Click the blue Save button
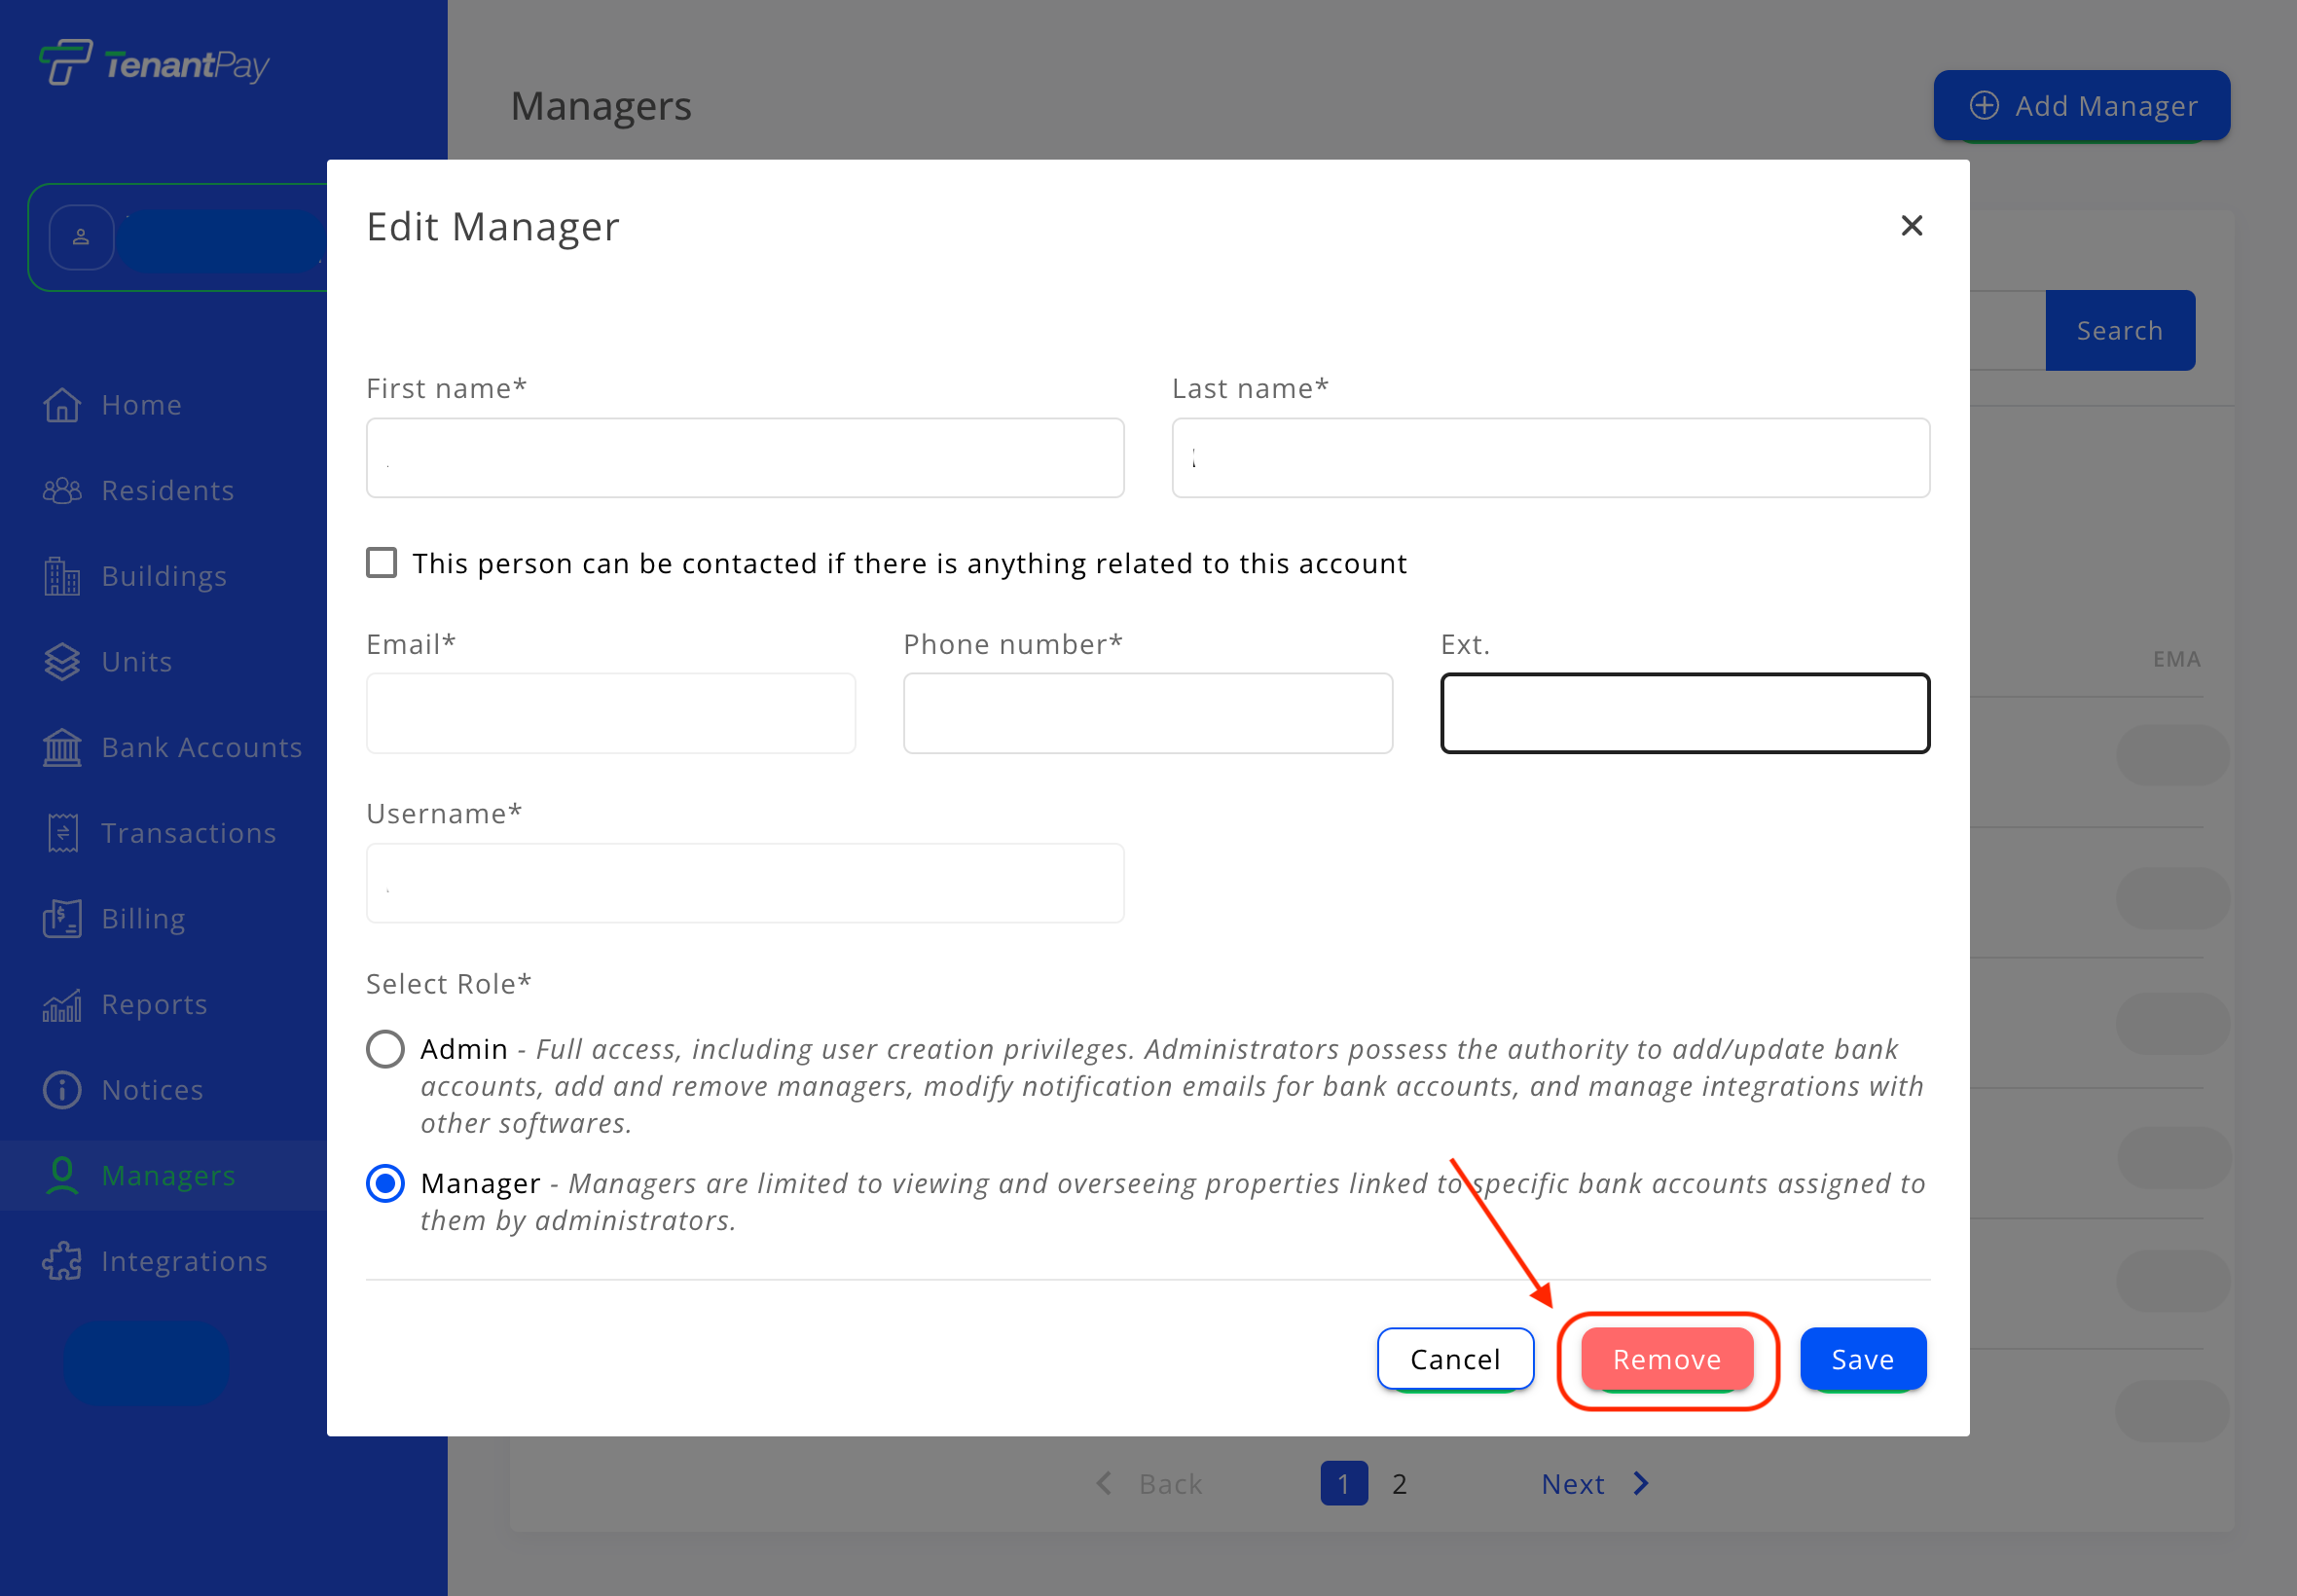Viewport: 2297px width, 1596px height. [x=1862, y=1359]
